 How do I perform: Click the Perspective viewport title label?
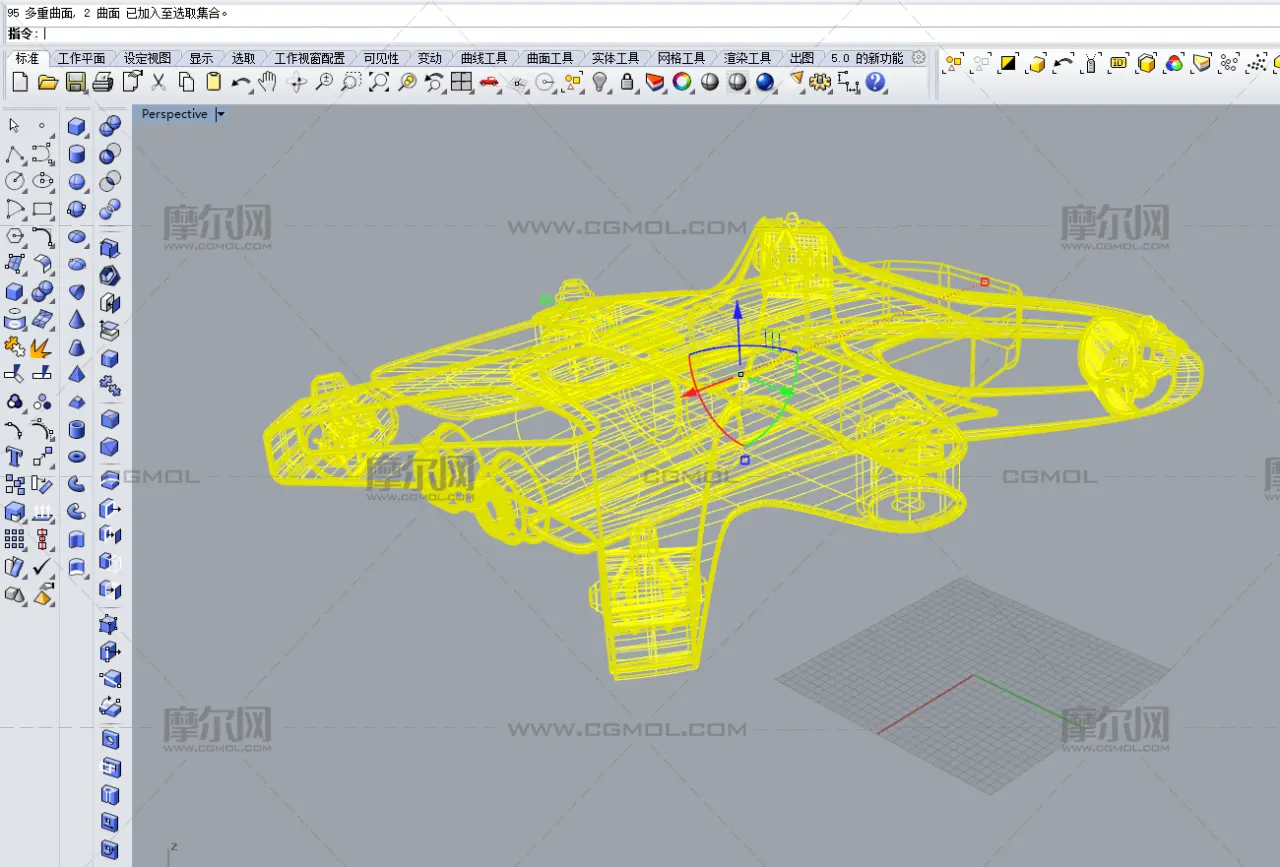(174, 114)
